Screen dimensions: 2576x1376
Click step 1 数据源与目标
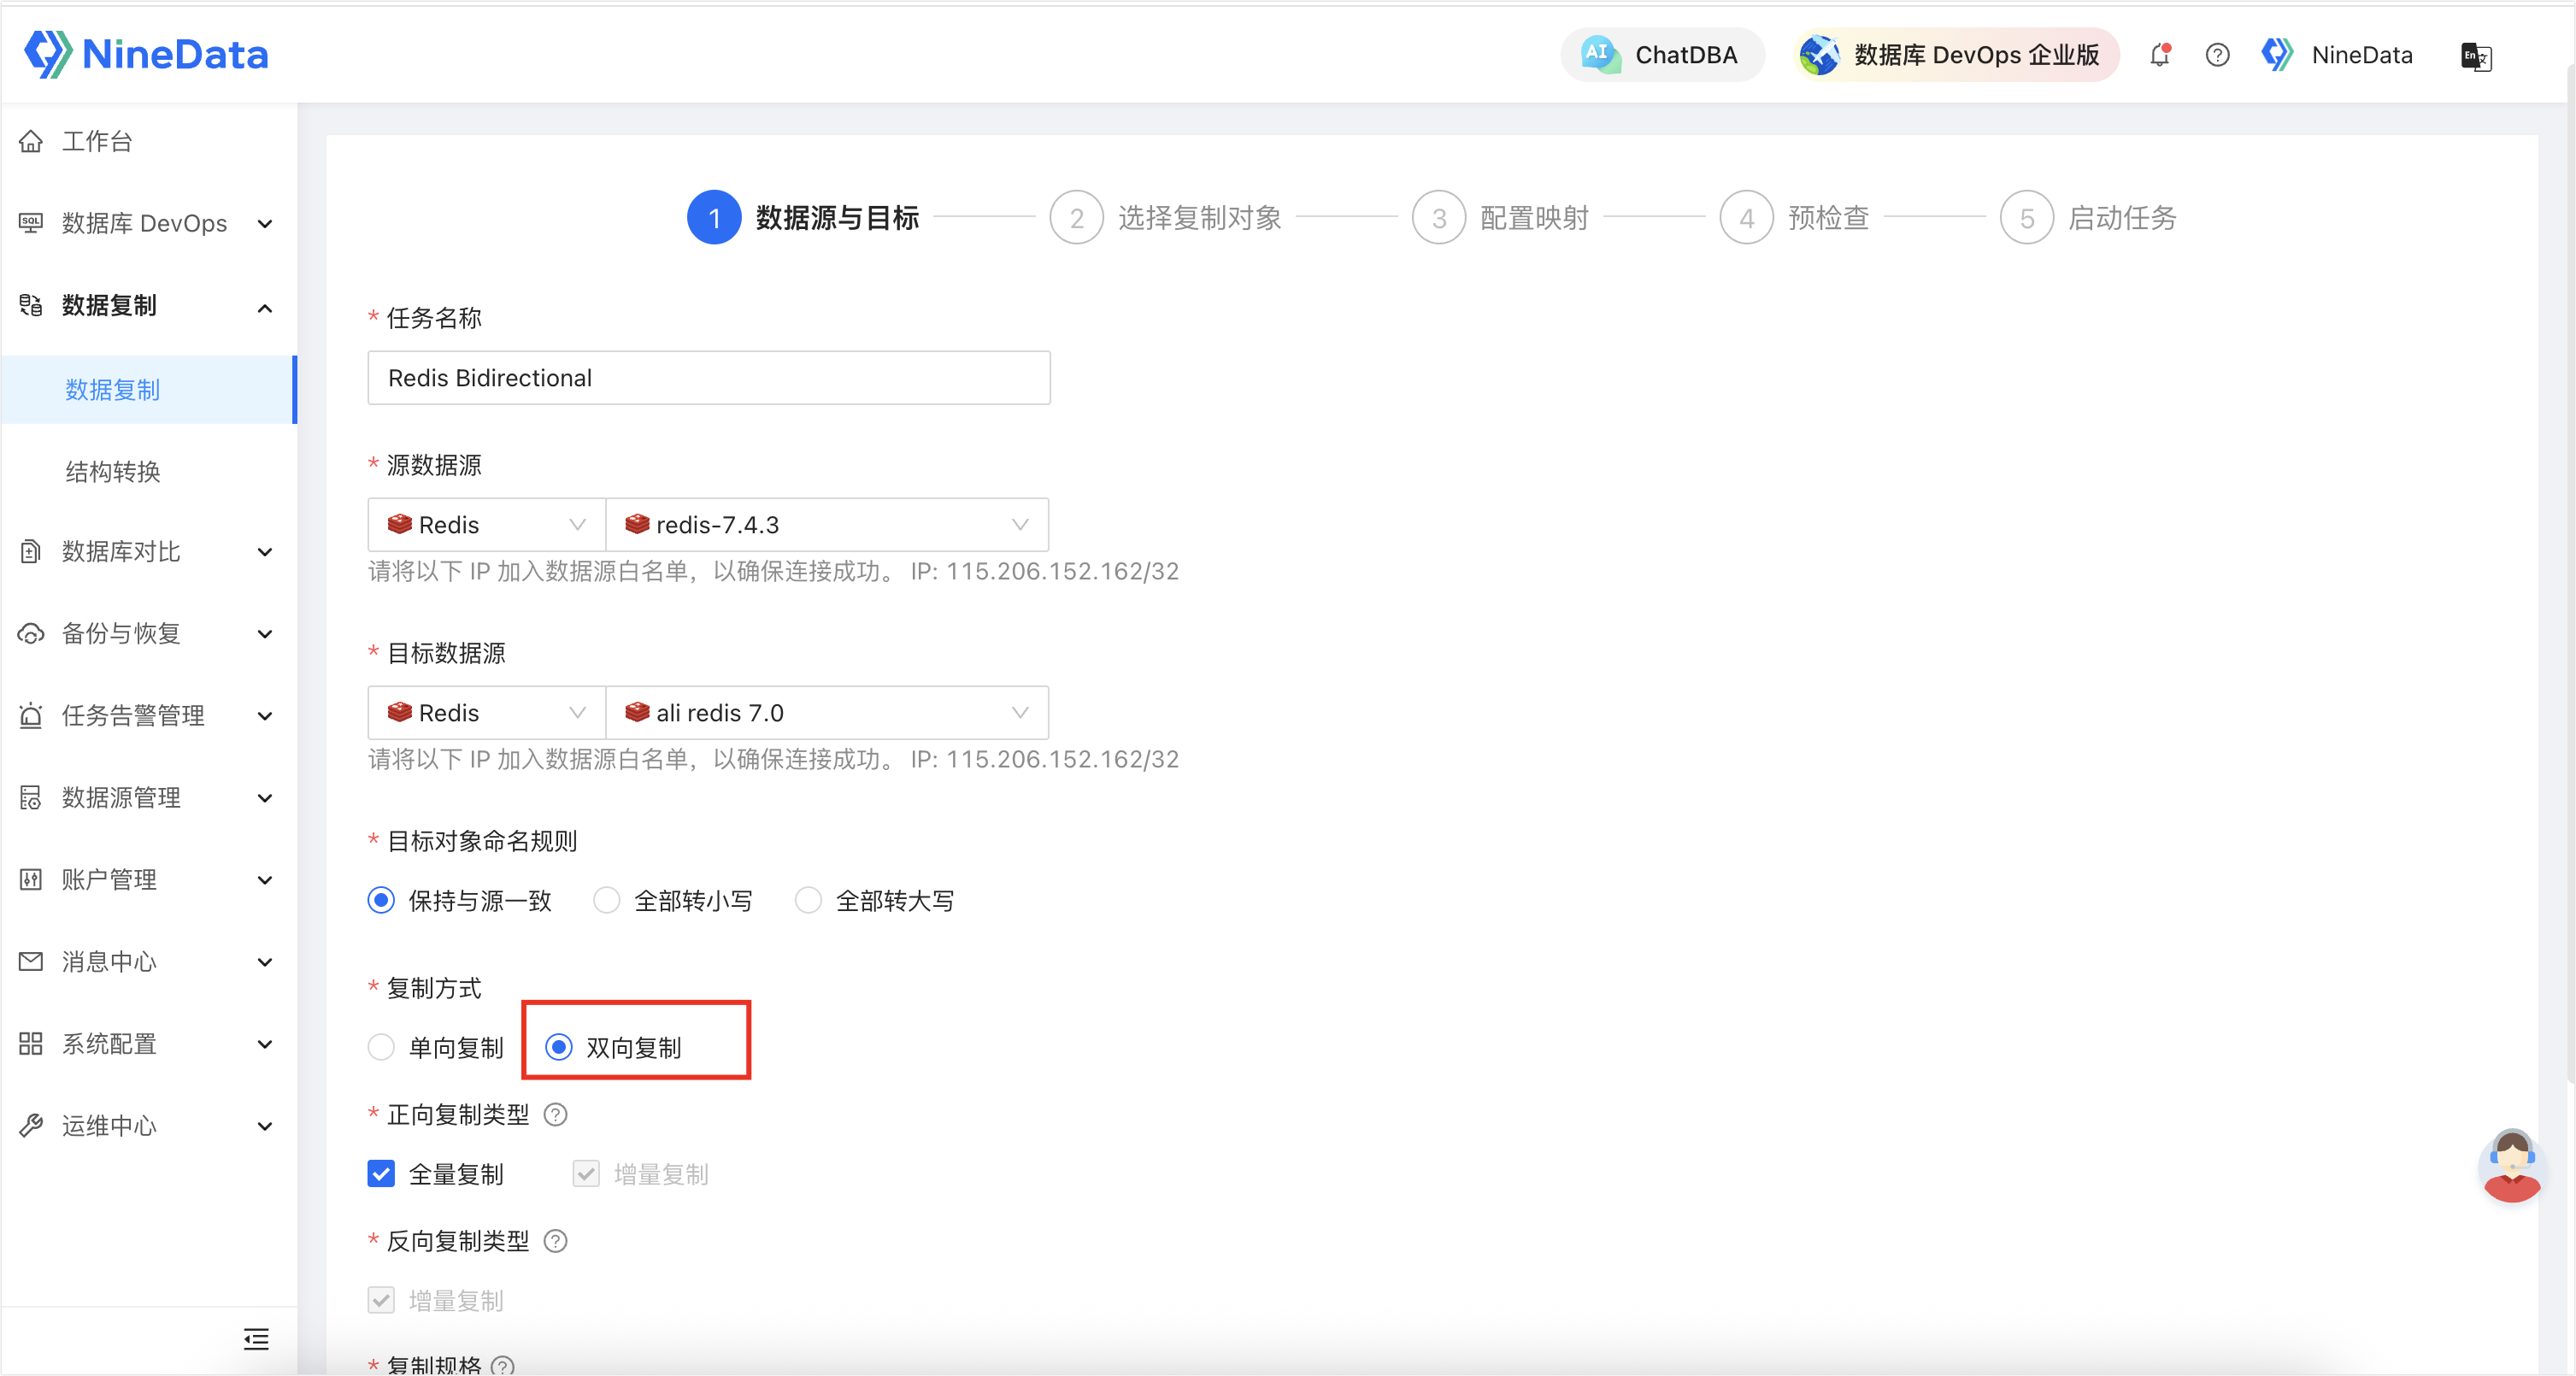[x=803, y=217]
